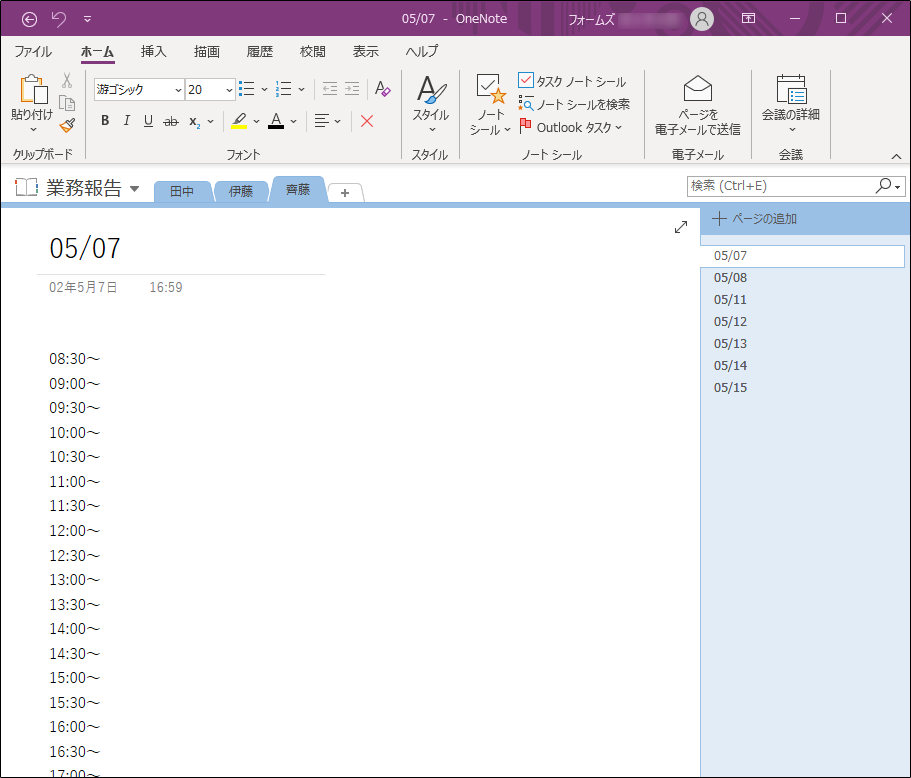The height and width of the screenshot is (778, 911).
Task: Click the clear formatting eraser icon
Action: tap(382, 89)
